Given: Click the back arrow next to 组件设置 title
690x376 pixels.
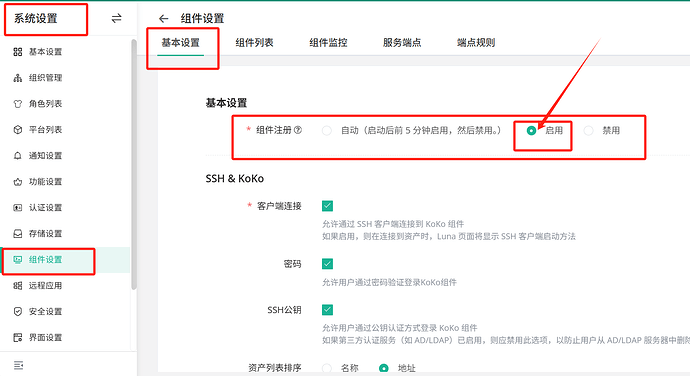Looking at the screenshot, I should pyautogui.click(x=164, y=18).
